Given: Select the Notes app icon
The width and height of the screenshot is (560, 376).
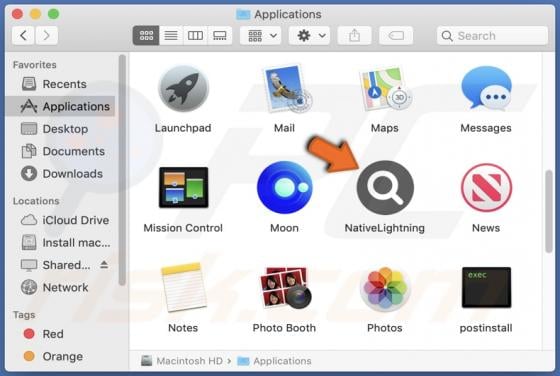Looking at the screenshot, I should point(183,287).
